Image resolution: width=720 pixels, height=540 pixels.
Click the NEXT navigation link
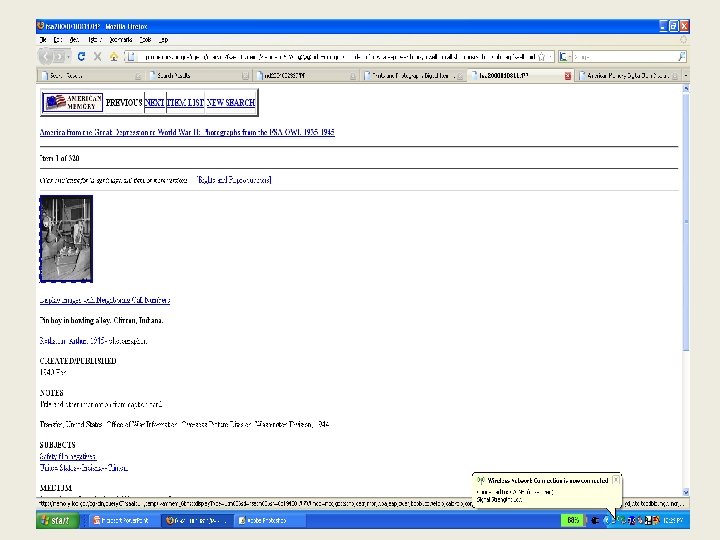(155, 102)
